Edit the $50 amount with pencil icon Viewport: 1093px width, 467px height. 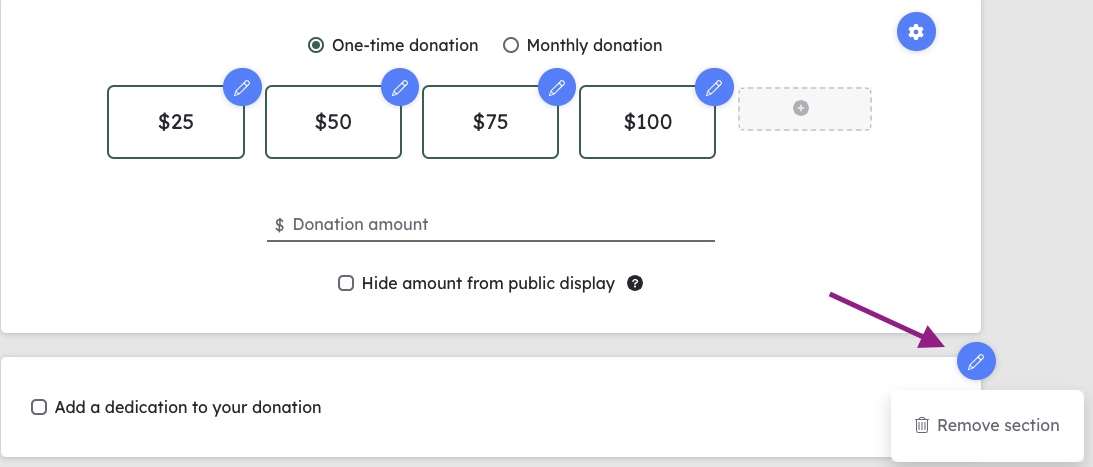tap(399, 87)
